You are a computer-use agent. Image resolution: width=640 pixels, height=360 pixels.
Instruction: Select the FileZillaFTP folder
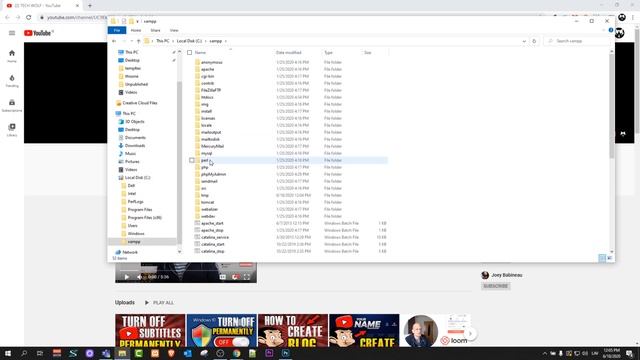(x=211, y=90)
